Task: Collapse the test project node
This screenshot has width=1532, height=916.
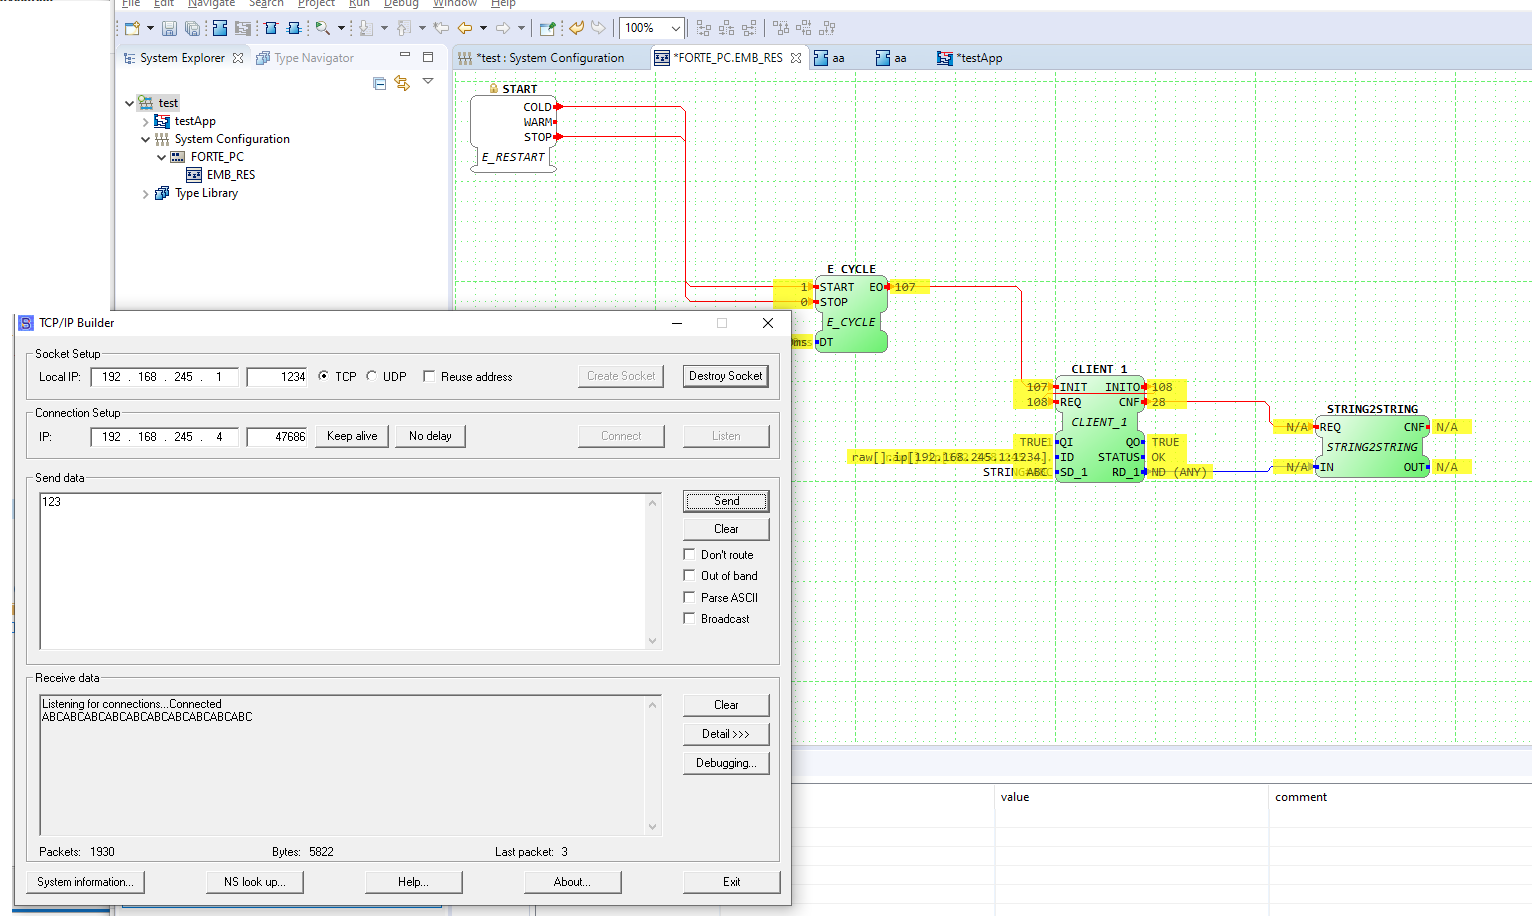Action: coord(129,103)
